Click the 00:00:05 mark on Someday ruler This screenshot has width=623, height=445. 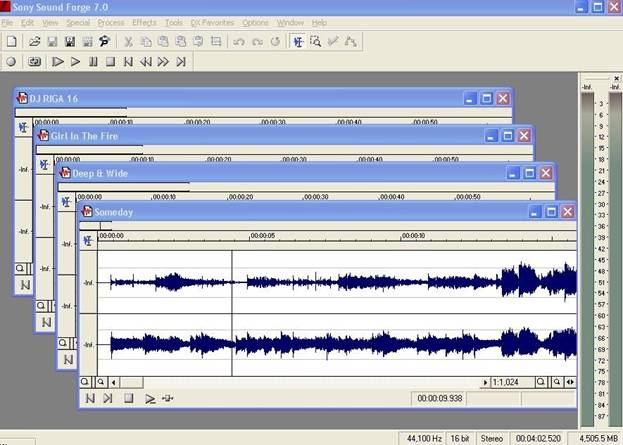click(x=262, y=236)
